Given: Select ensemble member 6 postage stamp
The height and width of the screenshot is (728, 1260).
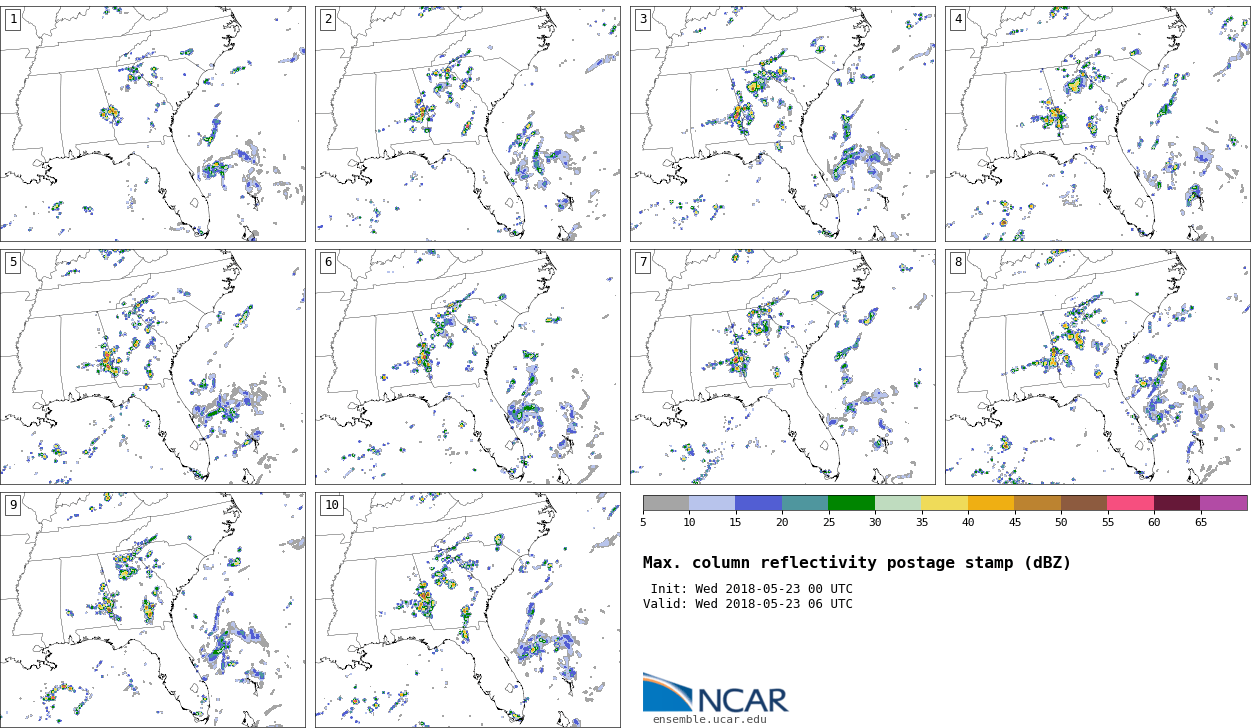Looking at the screenshot, I should coord(467,367).
